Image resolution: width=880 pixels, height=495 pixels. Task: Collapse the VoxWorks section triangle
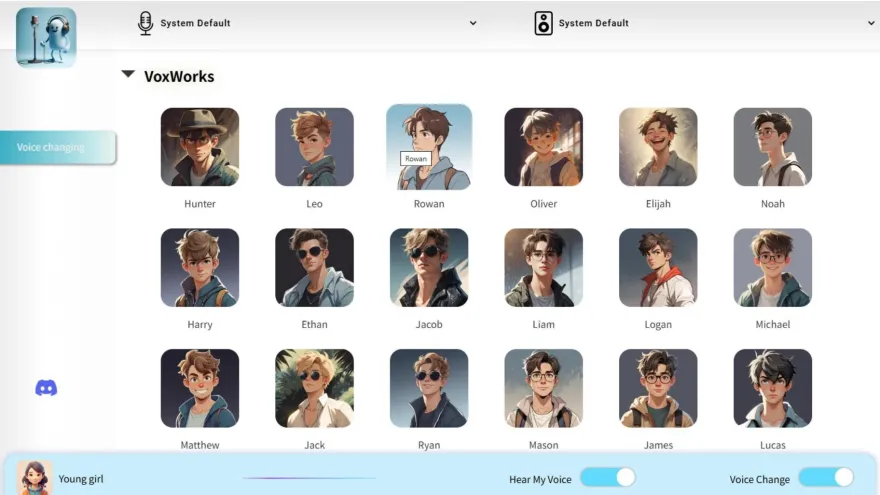coord(128,74)
